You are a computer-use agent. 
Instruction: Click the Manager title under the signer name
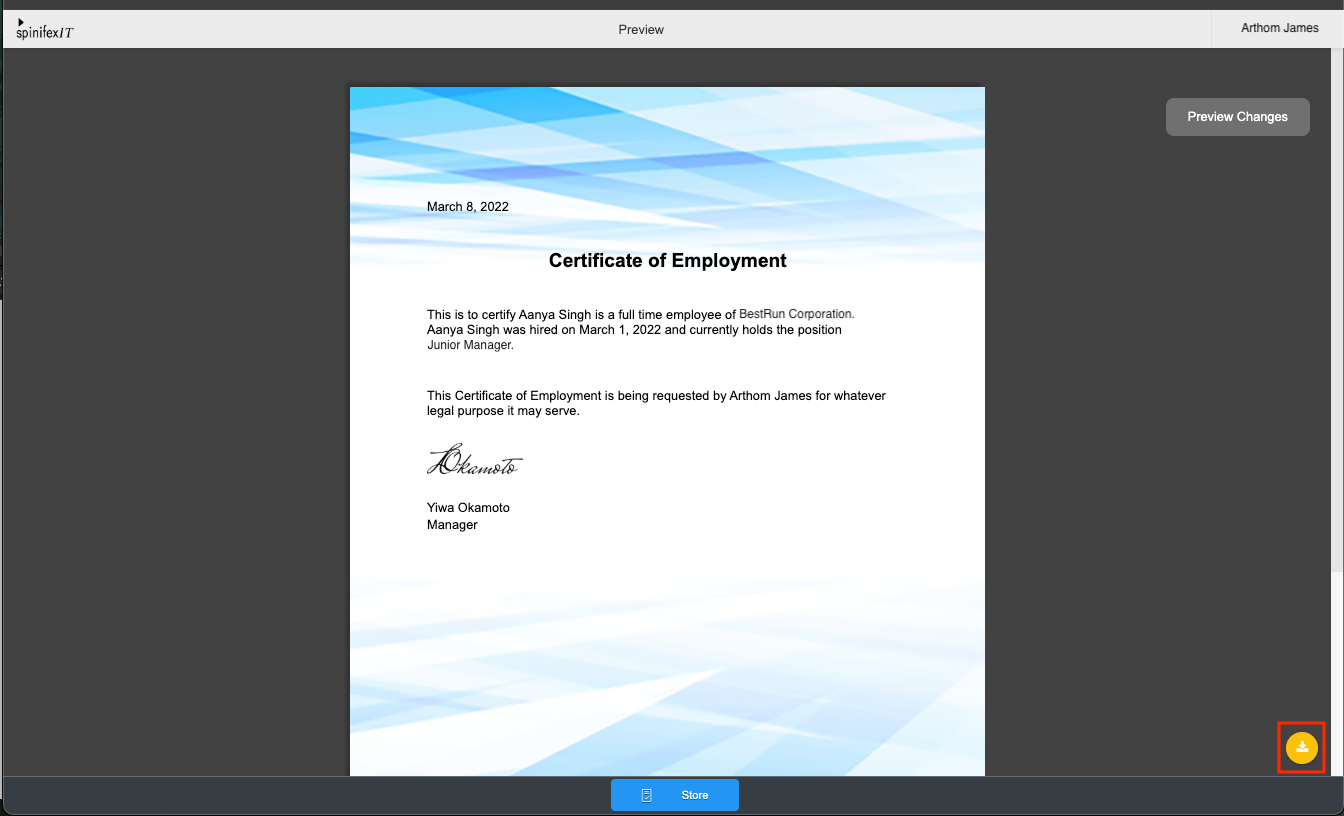click(452, 525)
